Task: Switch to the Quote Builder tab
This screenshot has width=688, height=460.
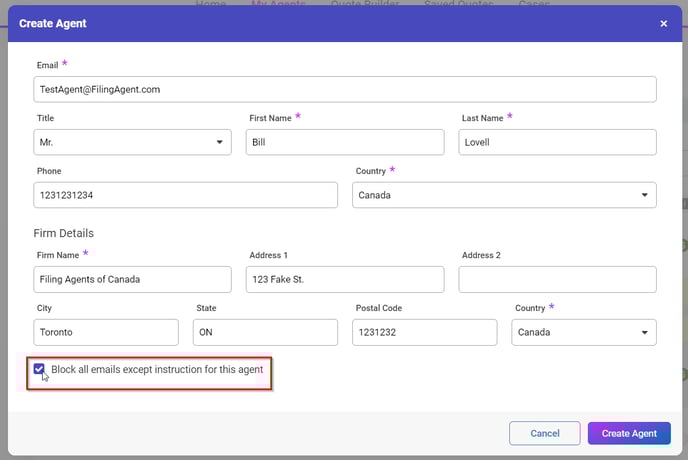Action: [x=366, y=5]
